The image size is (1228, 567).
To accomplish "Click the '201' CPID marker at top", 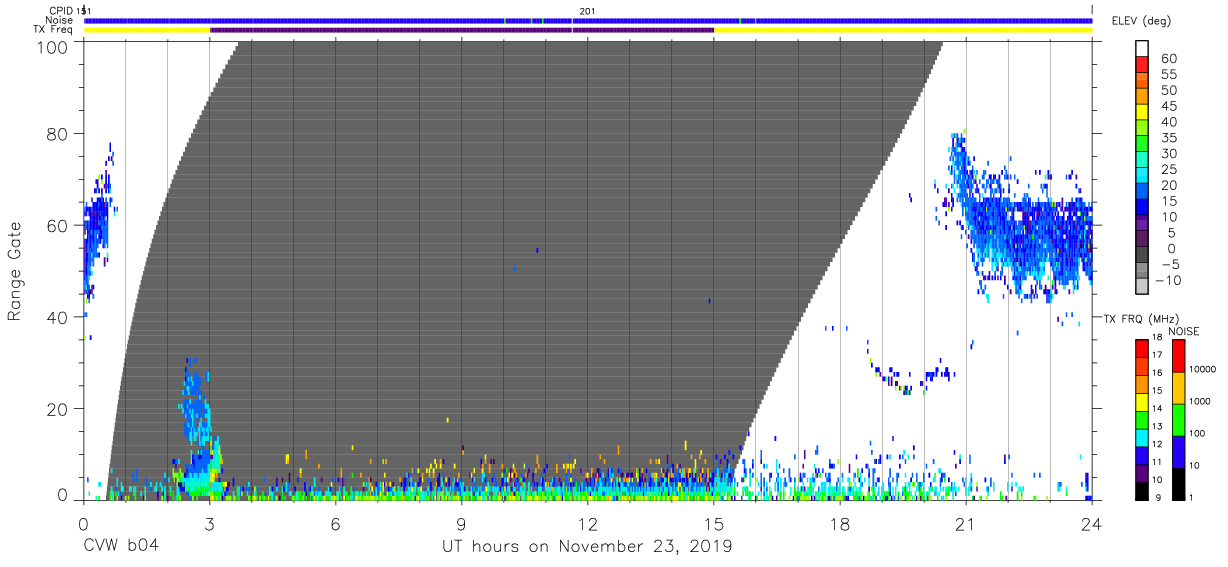I will [x=588, y=10].
